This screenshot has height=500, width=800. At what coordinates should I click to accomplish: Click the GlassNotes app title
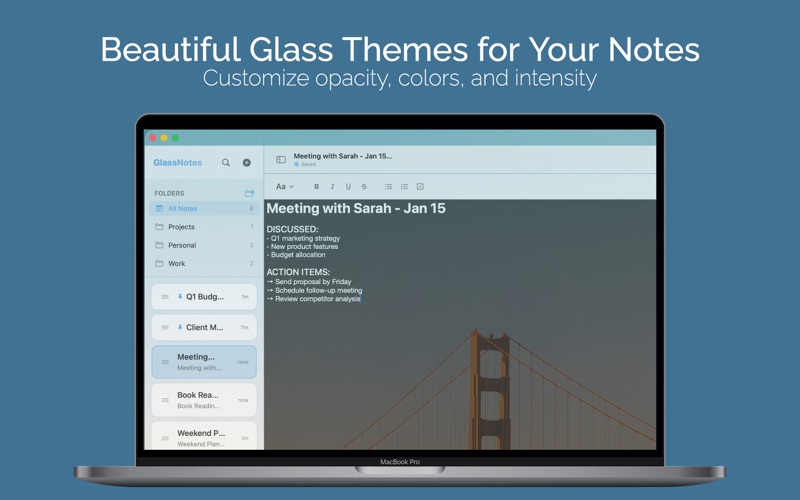tap(178, 162)
